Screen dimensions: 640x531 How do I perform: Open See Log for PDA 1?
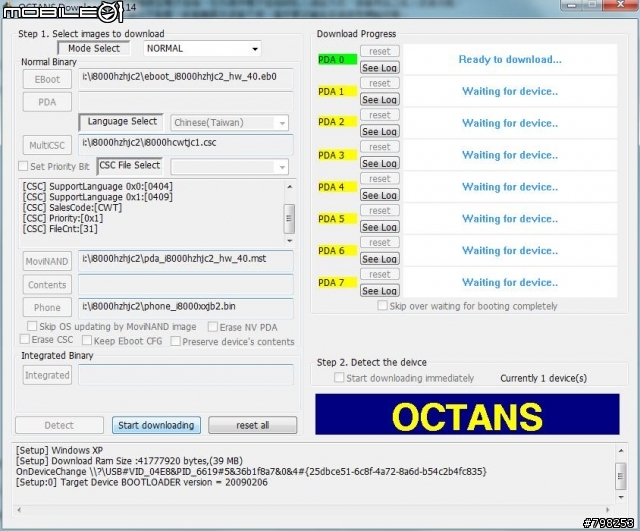[380, 100]
